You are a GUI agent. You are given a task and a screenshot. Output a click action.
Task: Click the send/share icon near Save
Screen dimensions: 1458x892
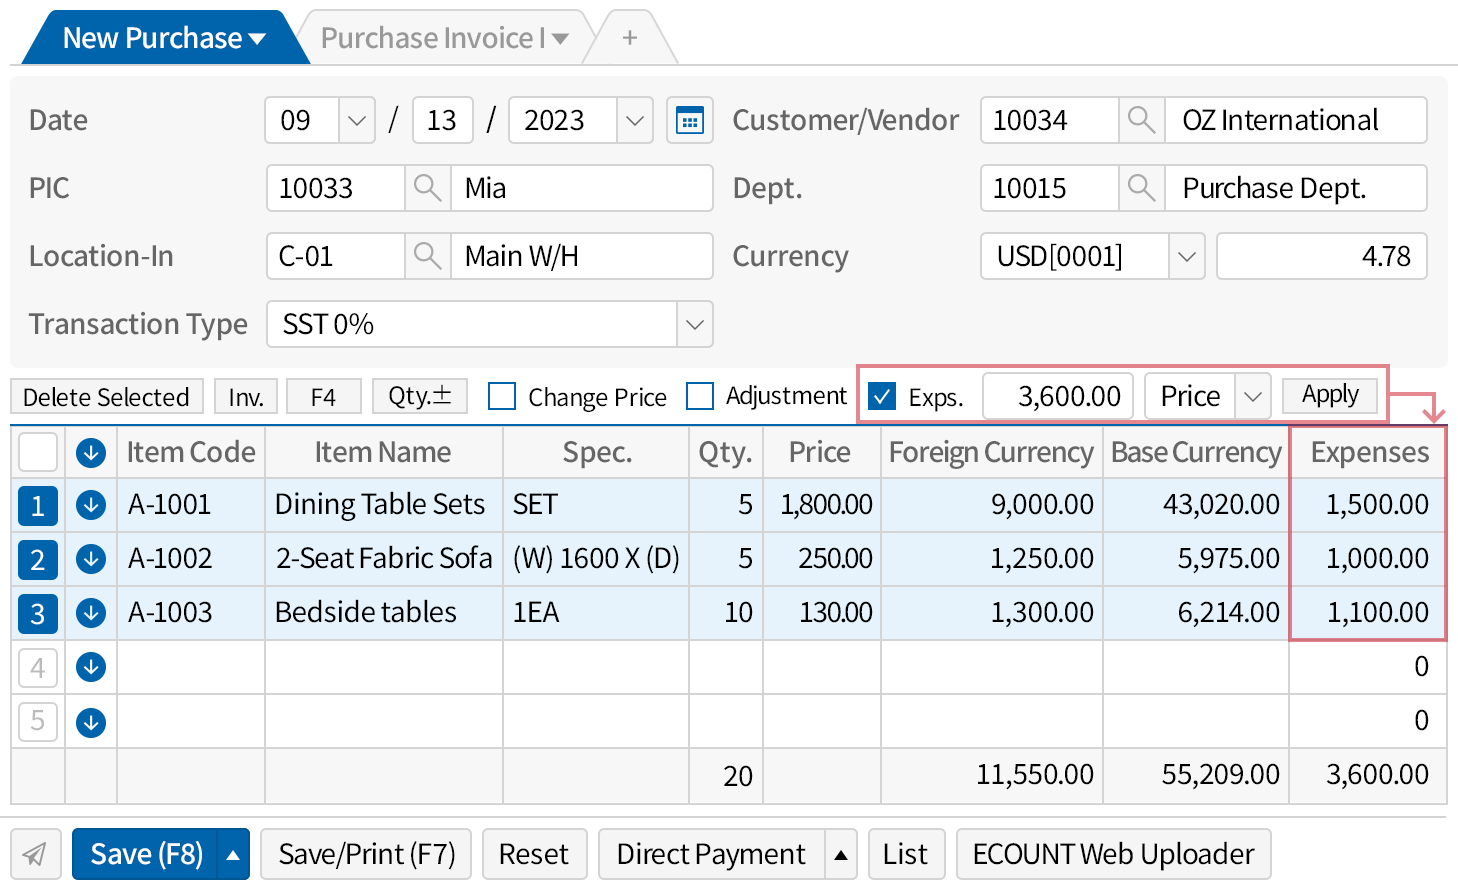click(36, 854)
